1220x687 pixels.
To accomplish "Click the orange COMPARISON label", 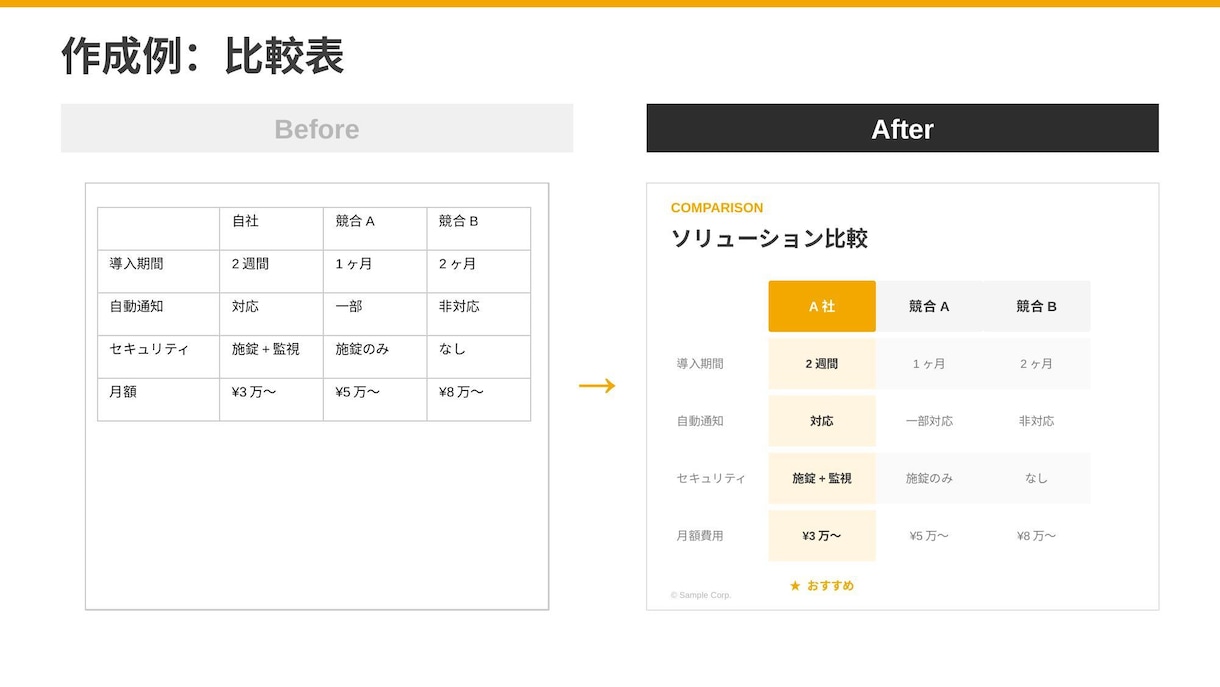I will pyautogui.click(x=717, y=208).
